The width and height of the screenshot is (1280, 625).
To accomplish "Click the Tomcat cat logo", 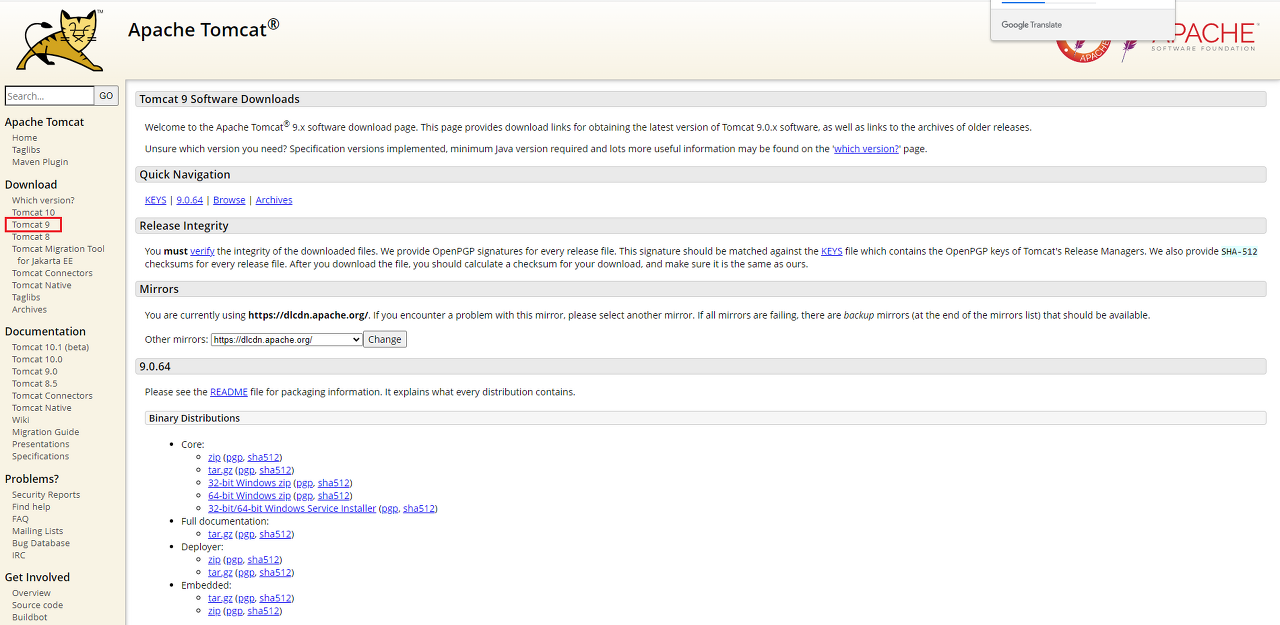I will point(59,40).
